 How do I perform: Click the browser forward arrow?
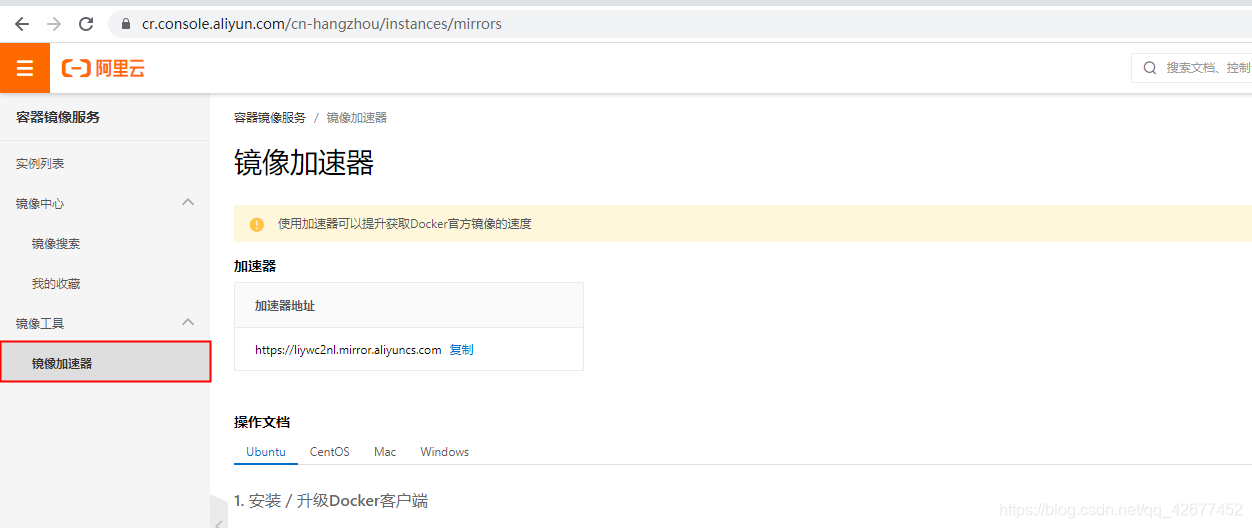click(x=54, y=24)
